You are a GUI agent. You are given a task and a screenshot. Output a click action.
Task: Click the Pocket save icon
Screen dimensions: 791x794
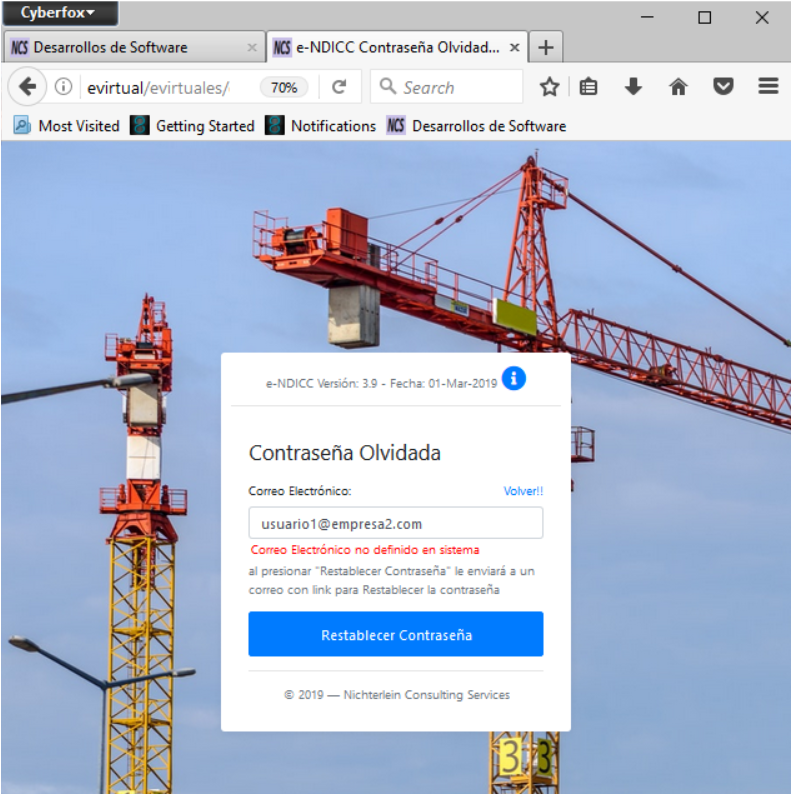723,87
